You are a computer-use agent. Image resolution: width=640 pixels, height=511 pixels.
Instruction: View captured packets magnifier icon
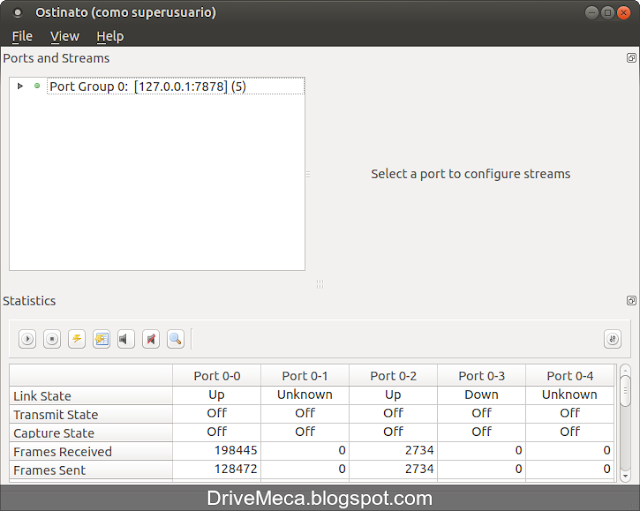176,339
